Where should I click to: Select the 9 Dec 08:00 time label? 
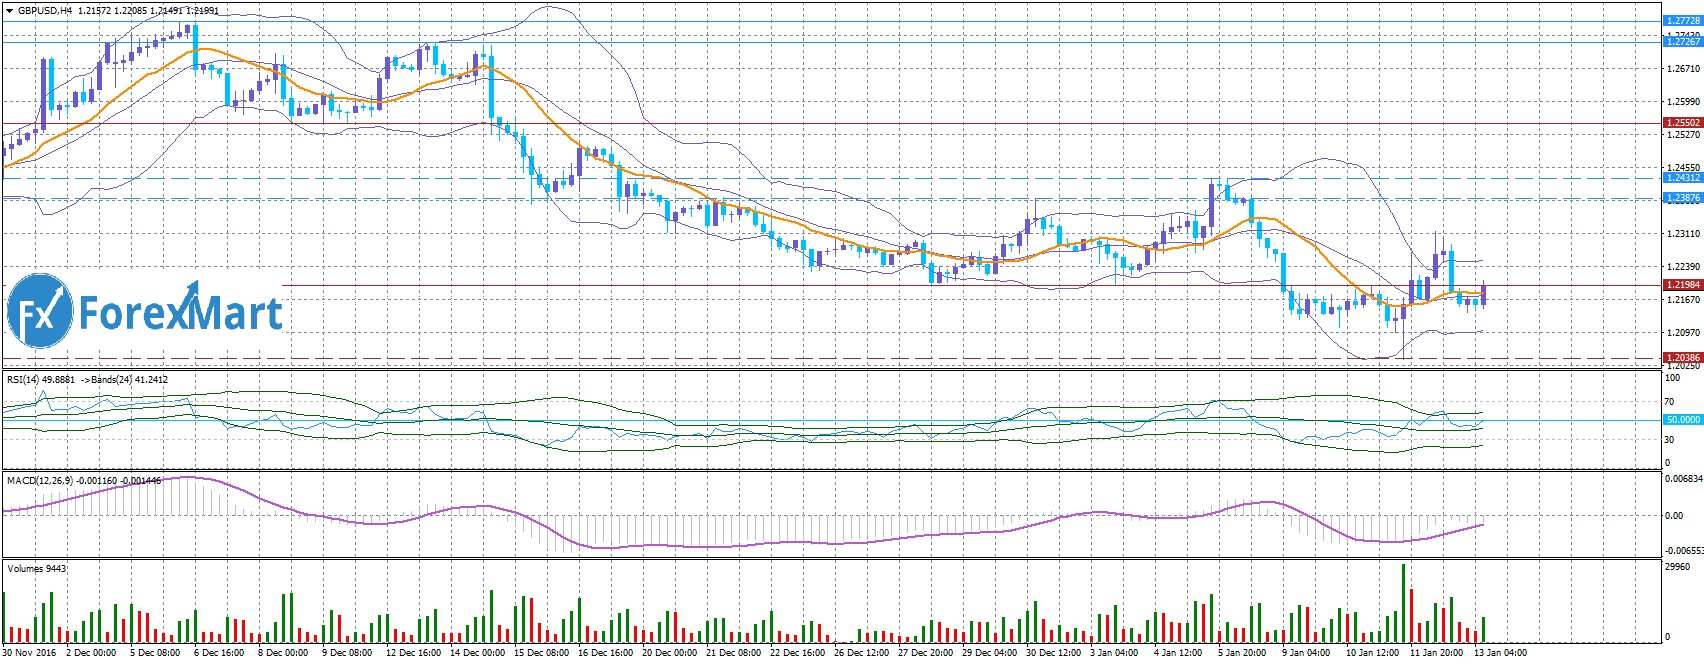pyautogui.click(x=347, y=653)
